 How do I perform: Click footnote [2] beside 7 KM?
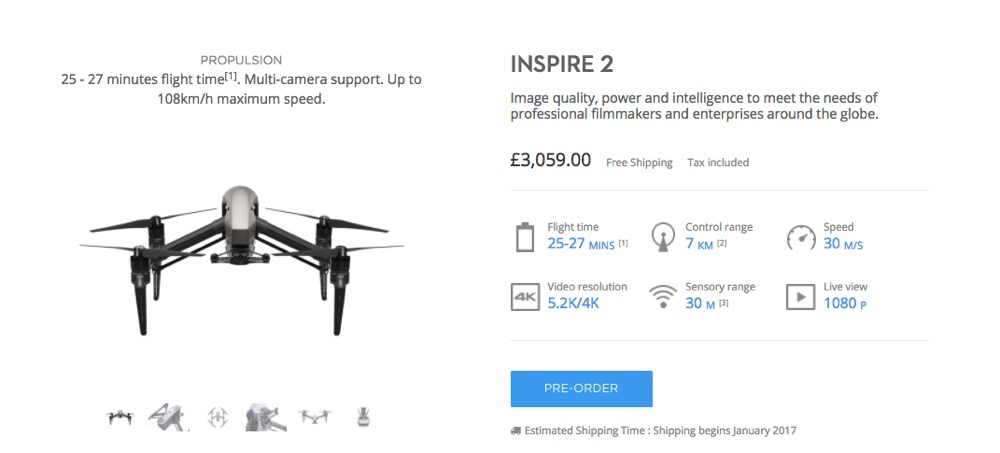[x=721, y=244]
